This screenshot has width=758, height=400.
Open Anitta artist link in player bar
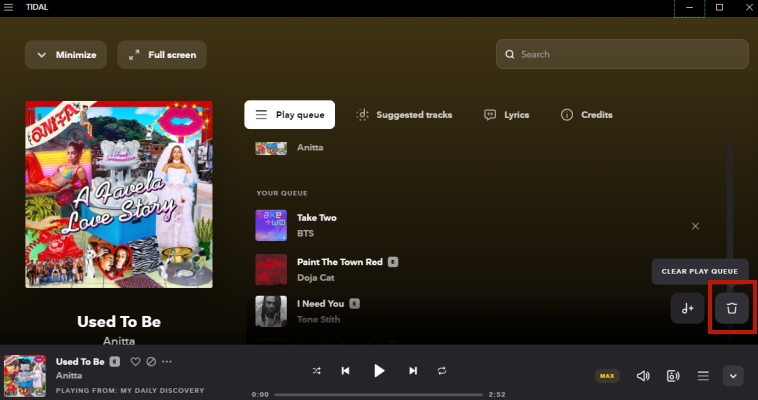coord(69,375)
